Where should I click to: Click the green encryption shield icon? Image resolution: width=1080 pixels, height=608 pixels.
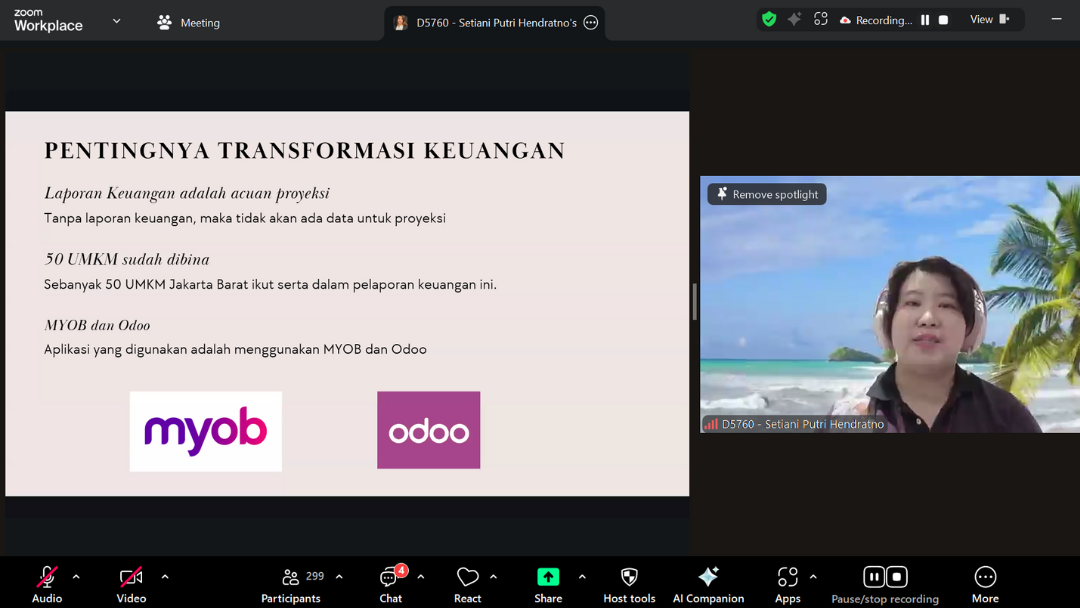click(768, 19)
